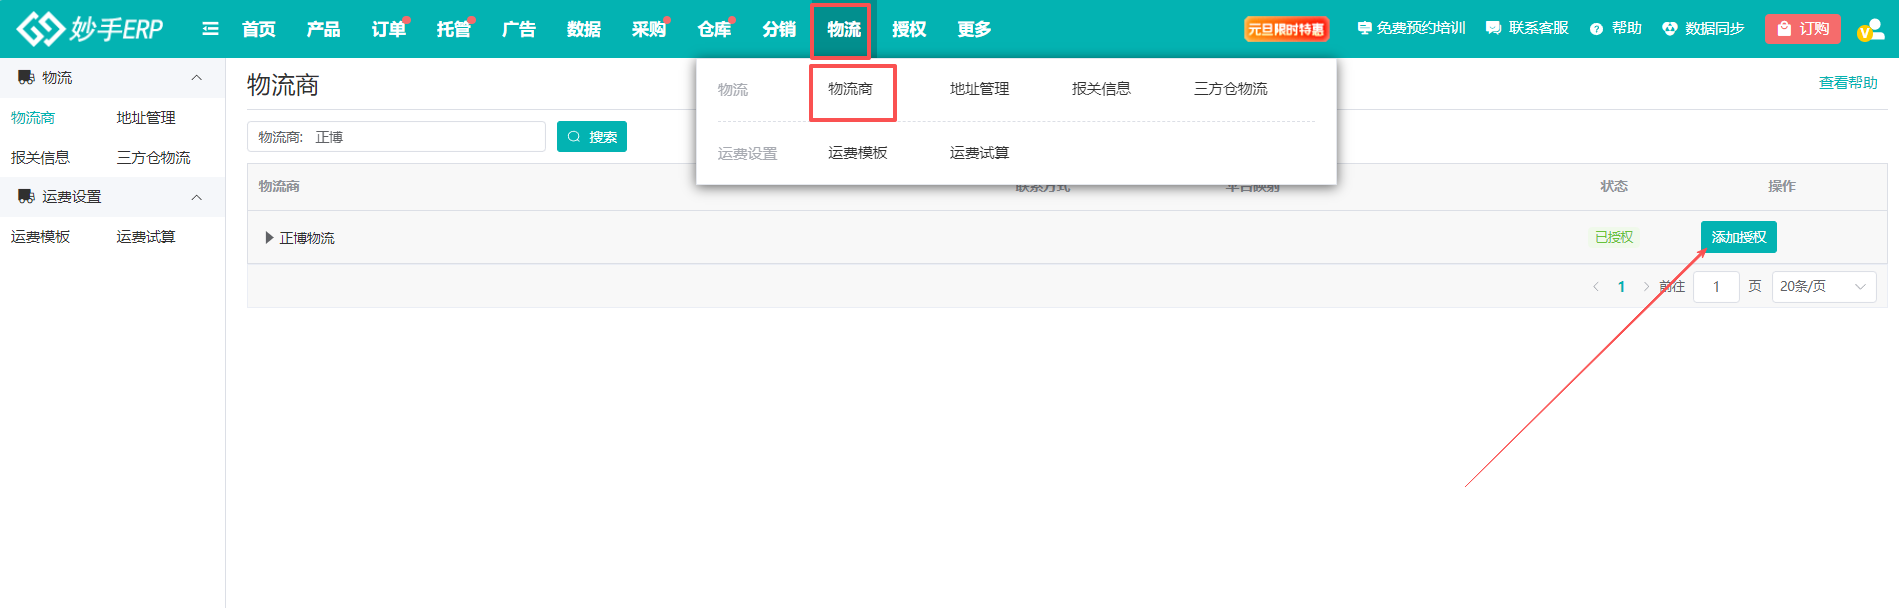Click the 搜索 search button
The width and height of the screenshot is (1899, 608).
click(x=591, y=137)
